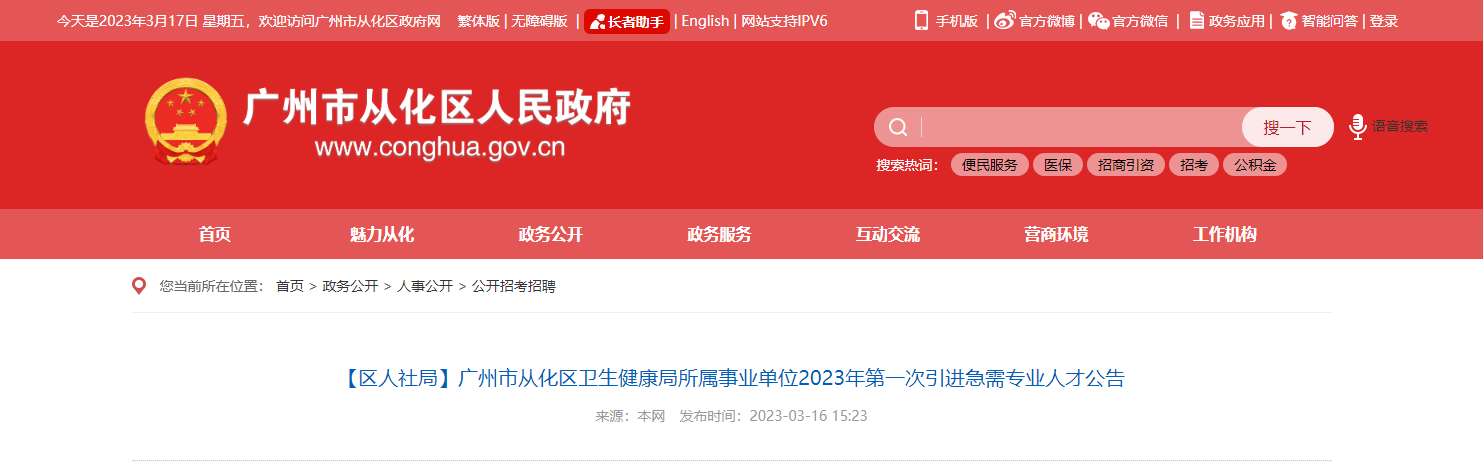Open the 政务服务 navigation menu
Viewport: 1483px width, 462px height.
[719, 235]
